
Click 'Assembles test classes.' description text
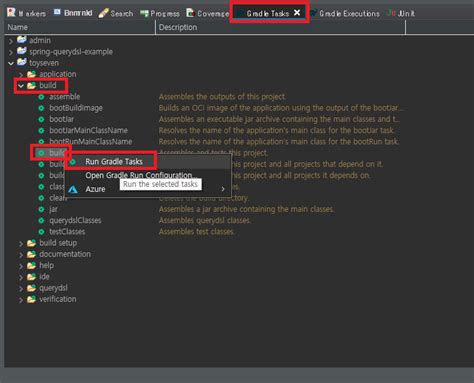point(197,232)
